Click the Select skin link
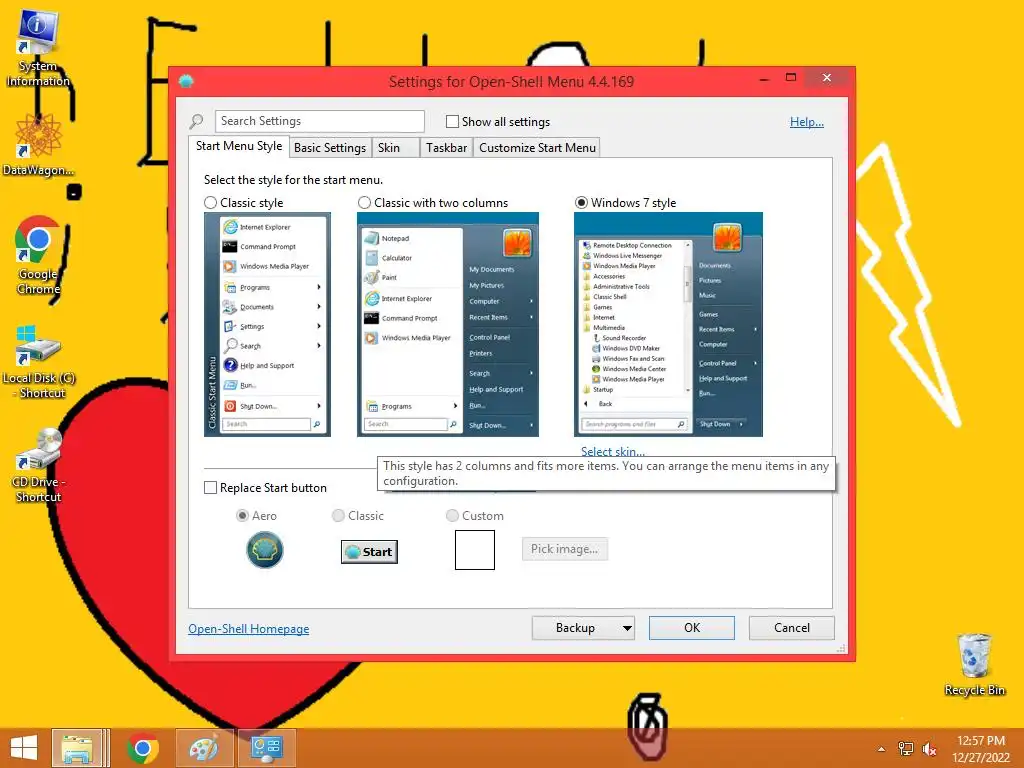The width and height of the screenshot is (1024, 768). [x=613, y=451]
